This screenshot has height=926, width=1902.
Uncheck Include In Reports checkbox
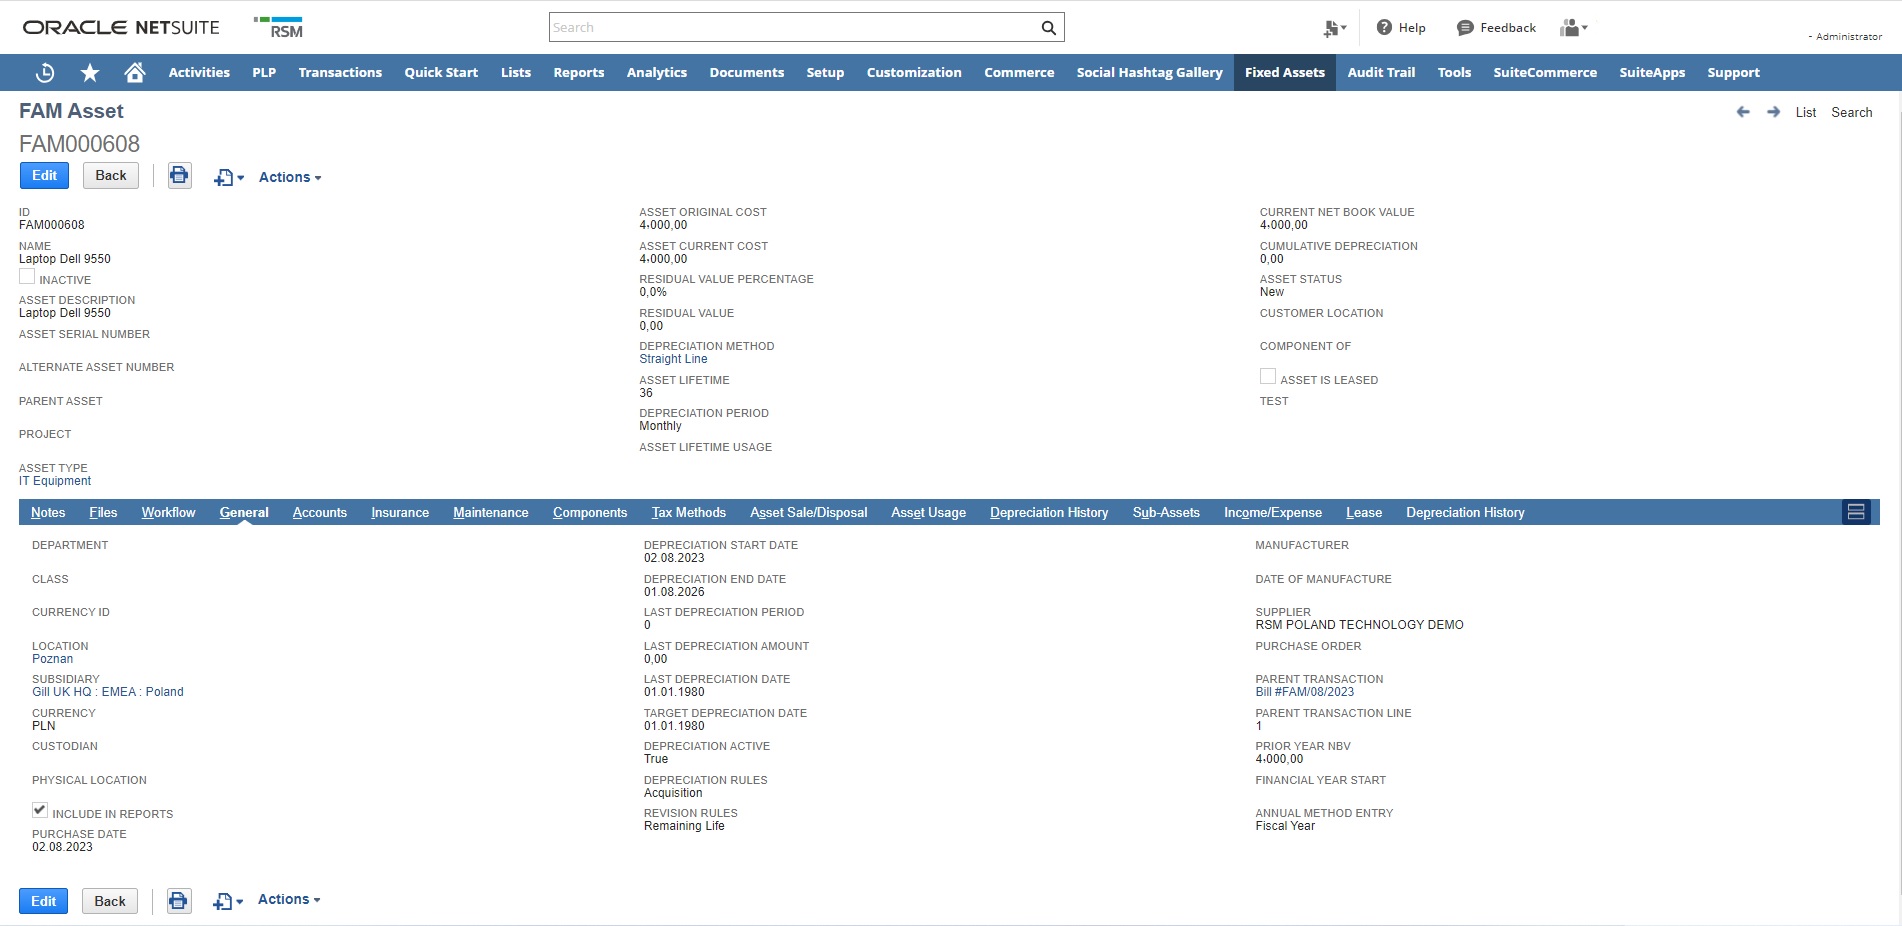tap(40, 810)
